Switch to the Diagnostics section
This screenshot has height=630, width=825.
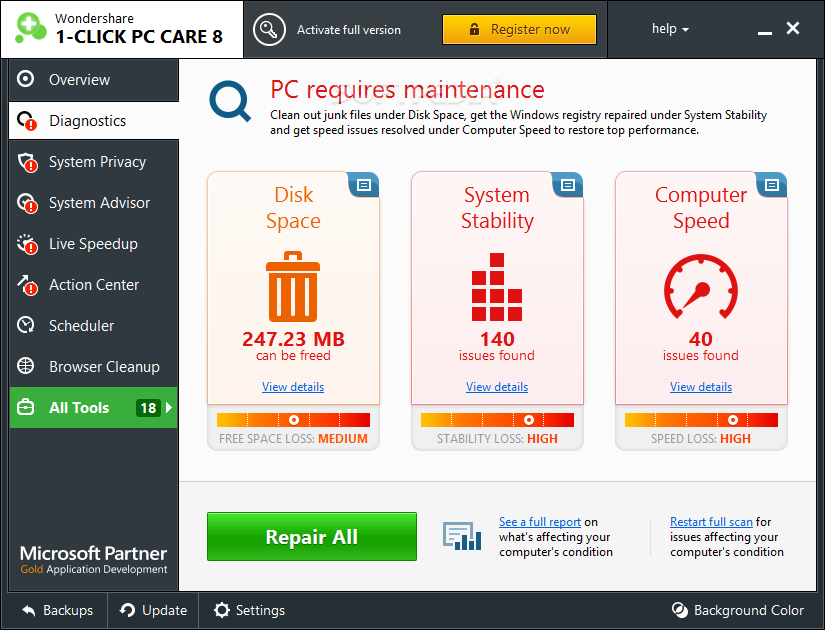point(94,121)
